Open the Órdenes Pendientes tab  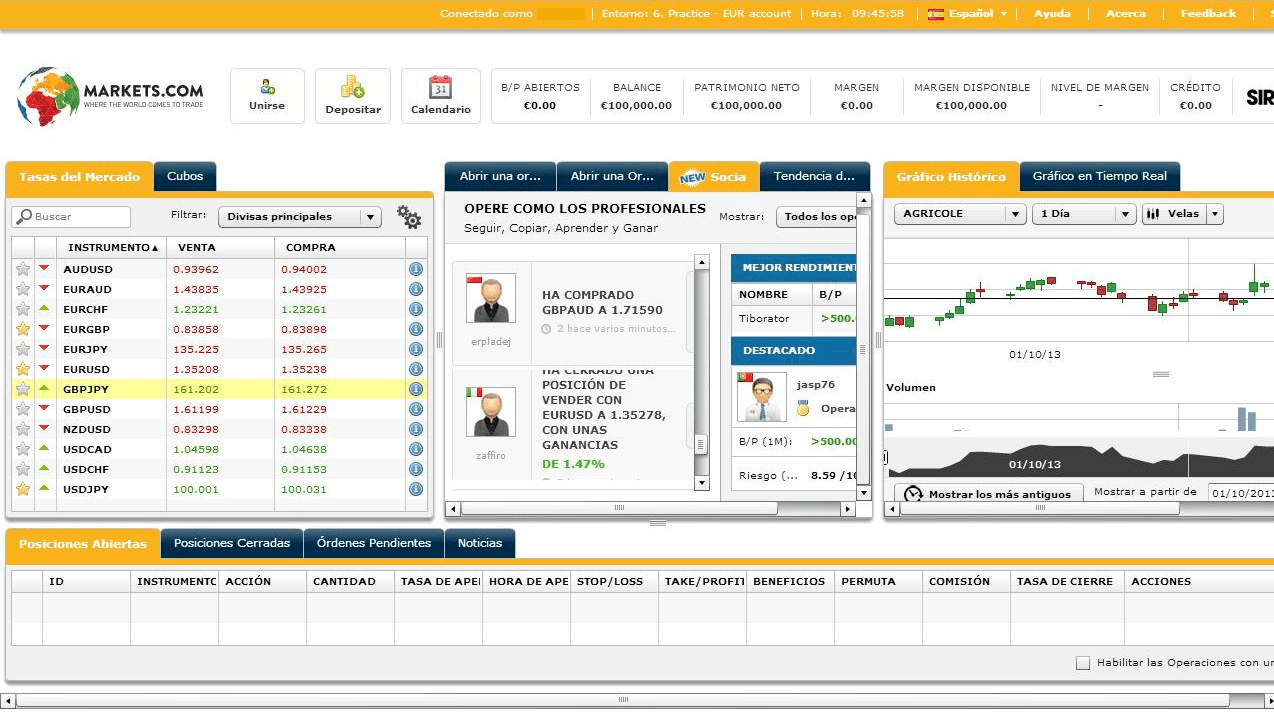tap(374, 543)
